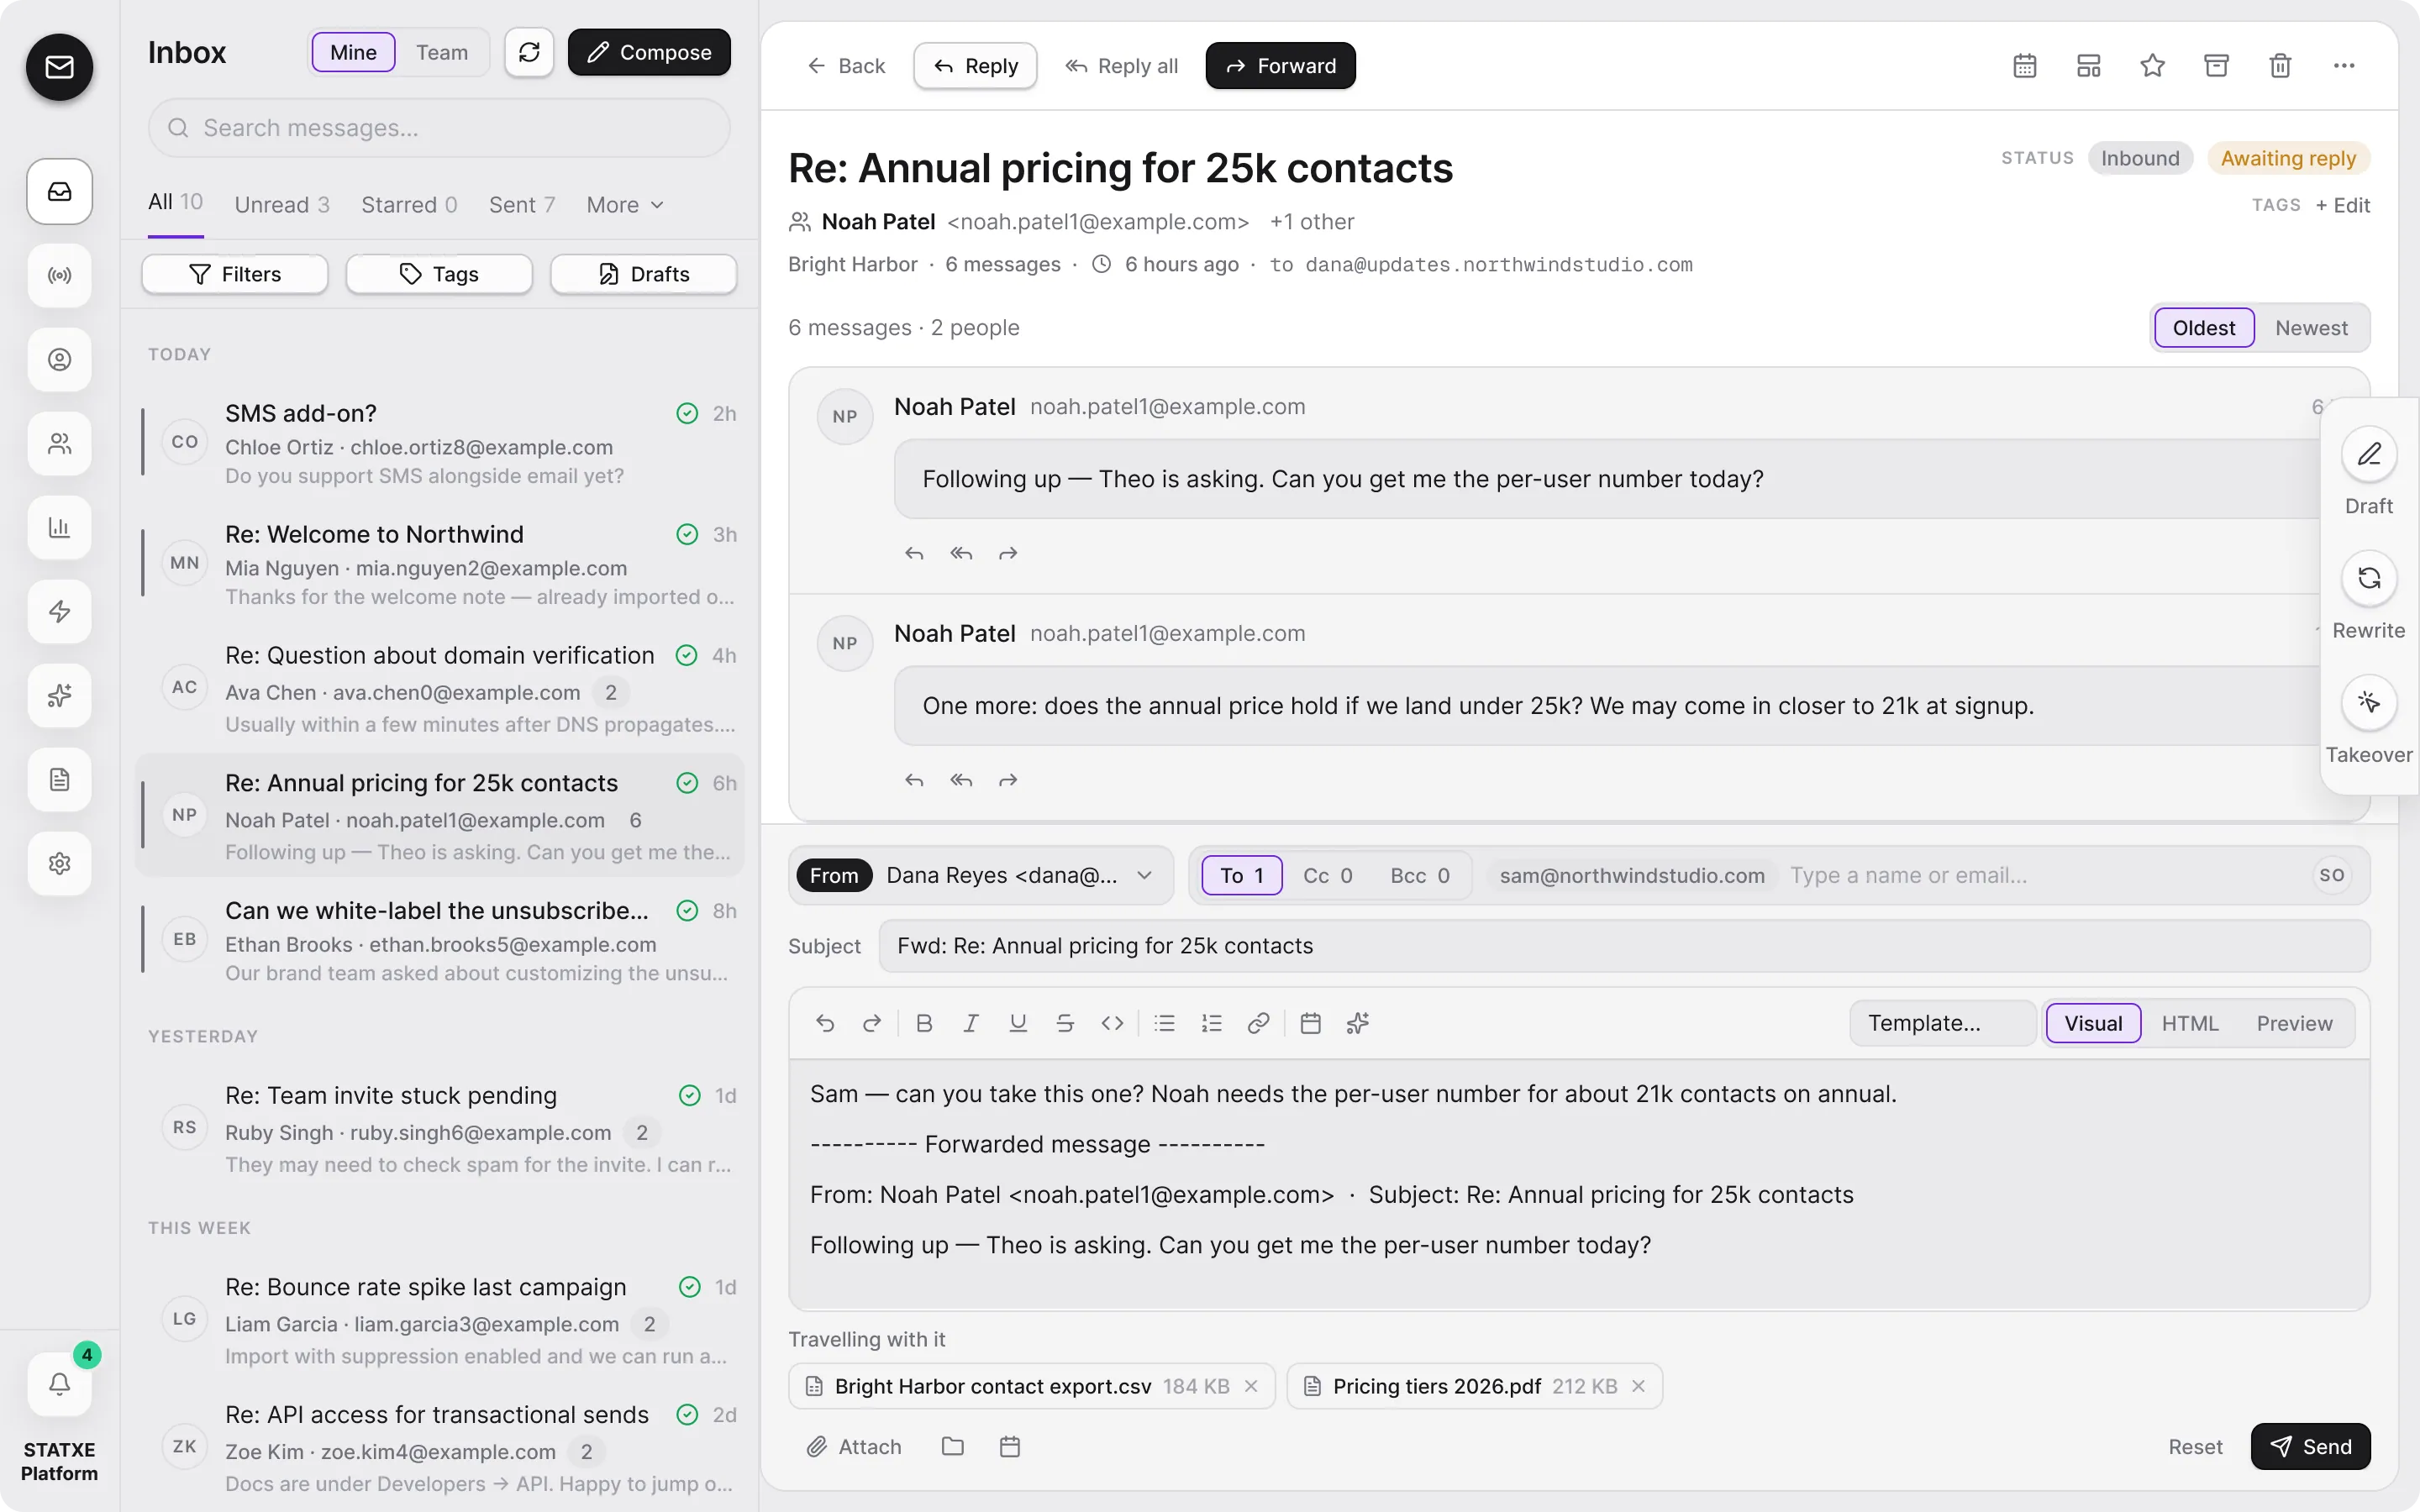Screen dimensions: 2420x1512
Task: Show the Unread tab
Action: [282, 205]
